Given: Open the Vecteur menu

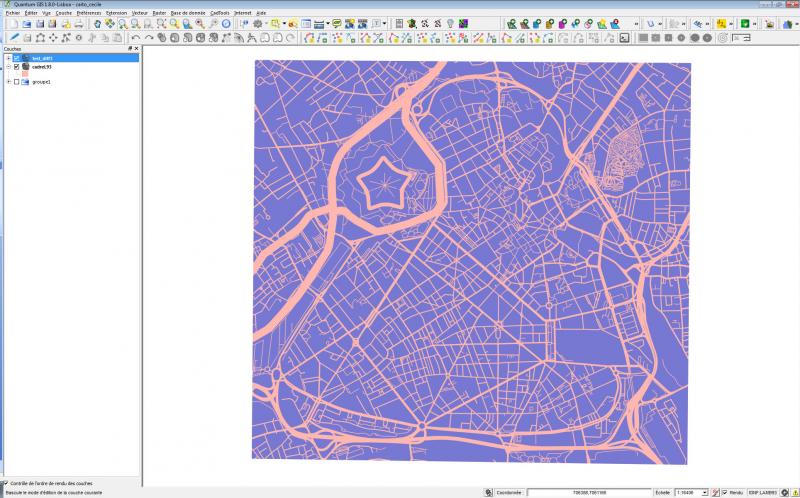Looking at the screenshot, I should pyautogui.click(x=140, y=12).
